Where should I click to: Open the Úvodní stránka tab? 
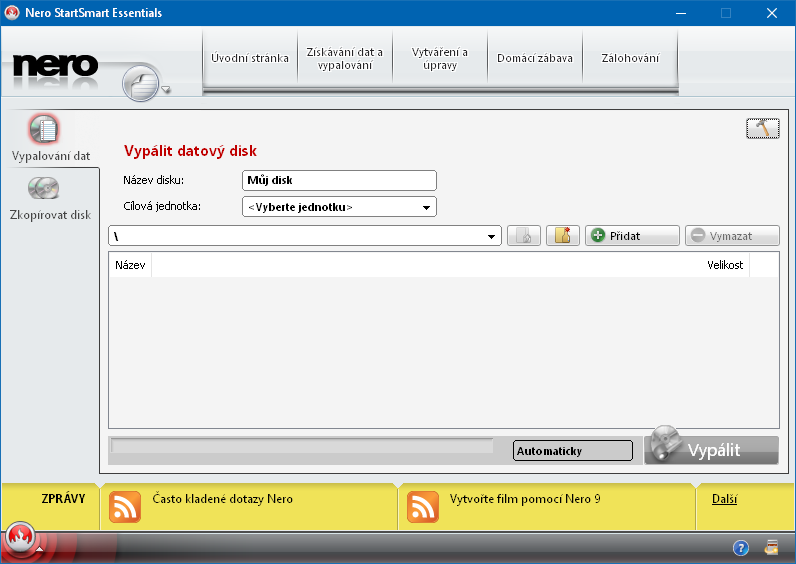249,58
